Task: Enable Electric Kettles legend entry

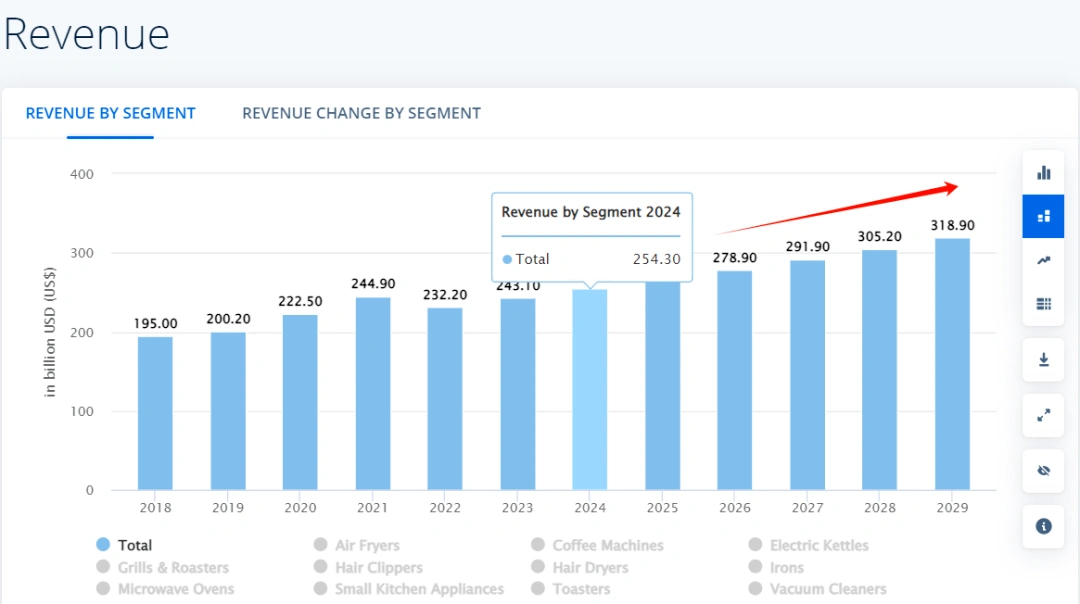Action: [x=808, y=545]
